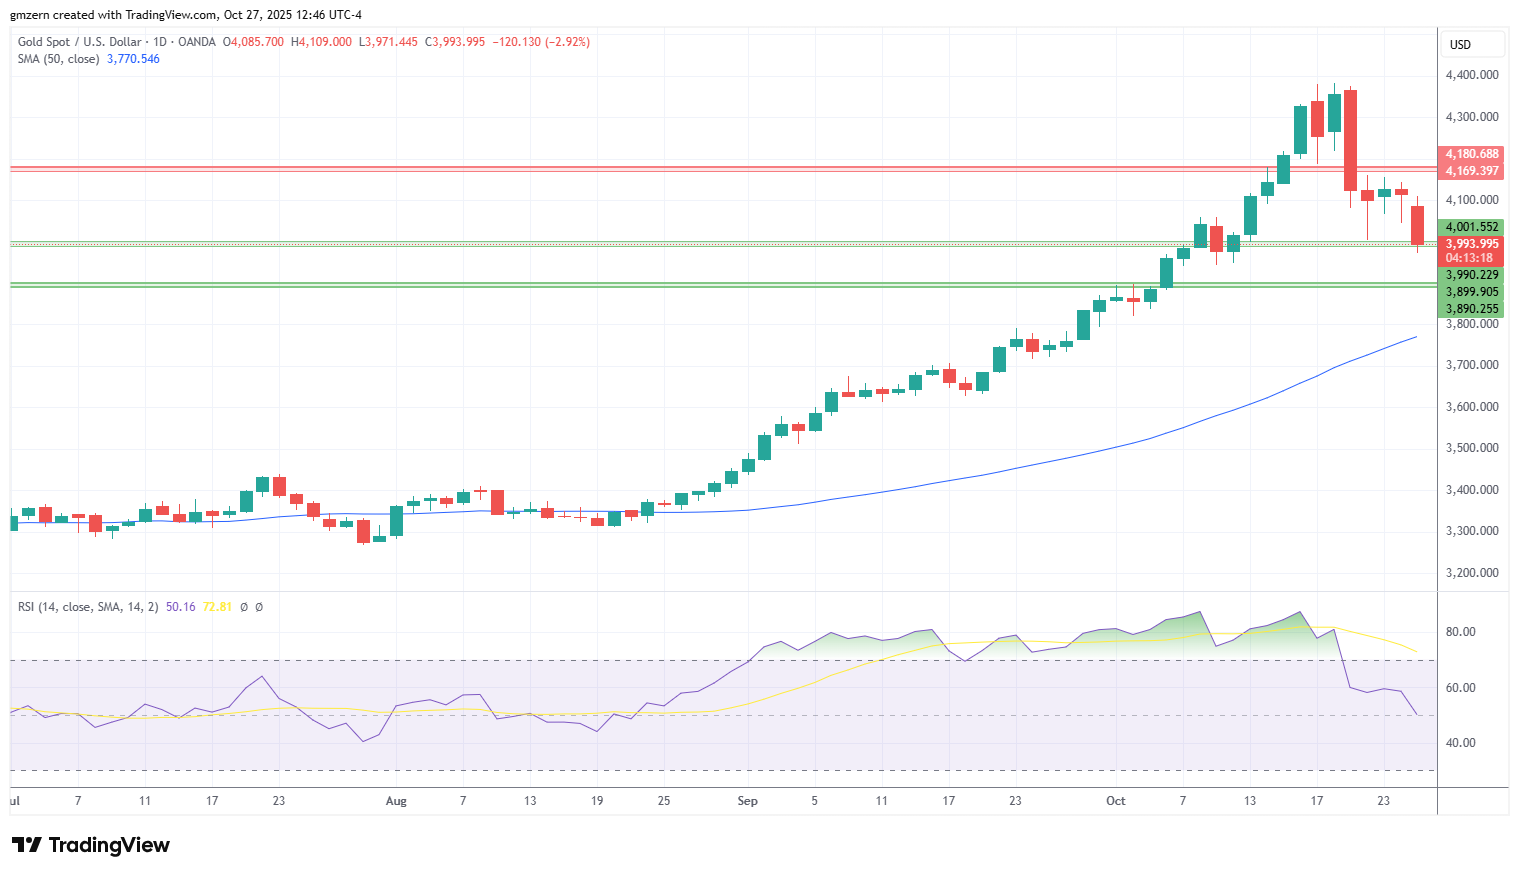Click the 3,500.000 price axis label
Screen dimensions: 1519x875
1472,448
